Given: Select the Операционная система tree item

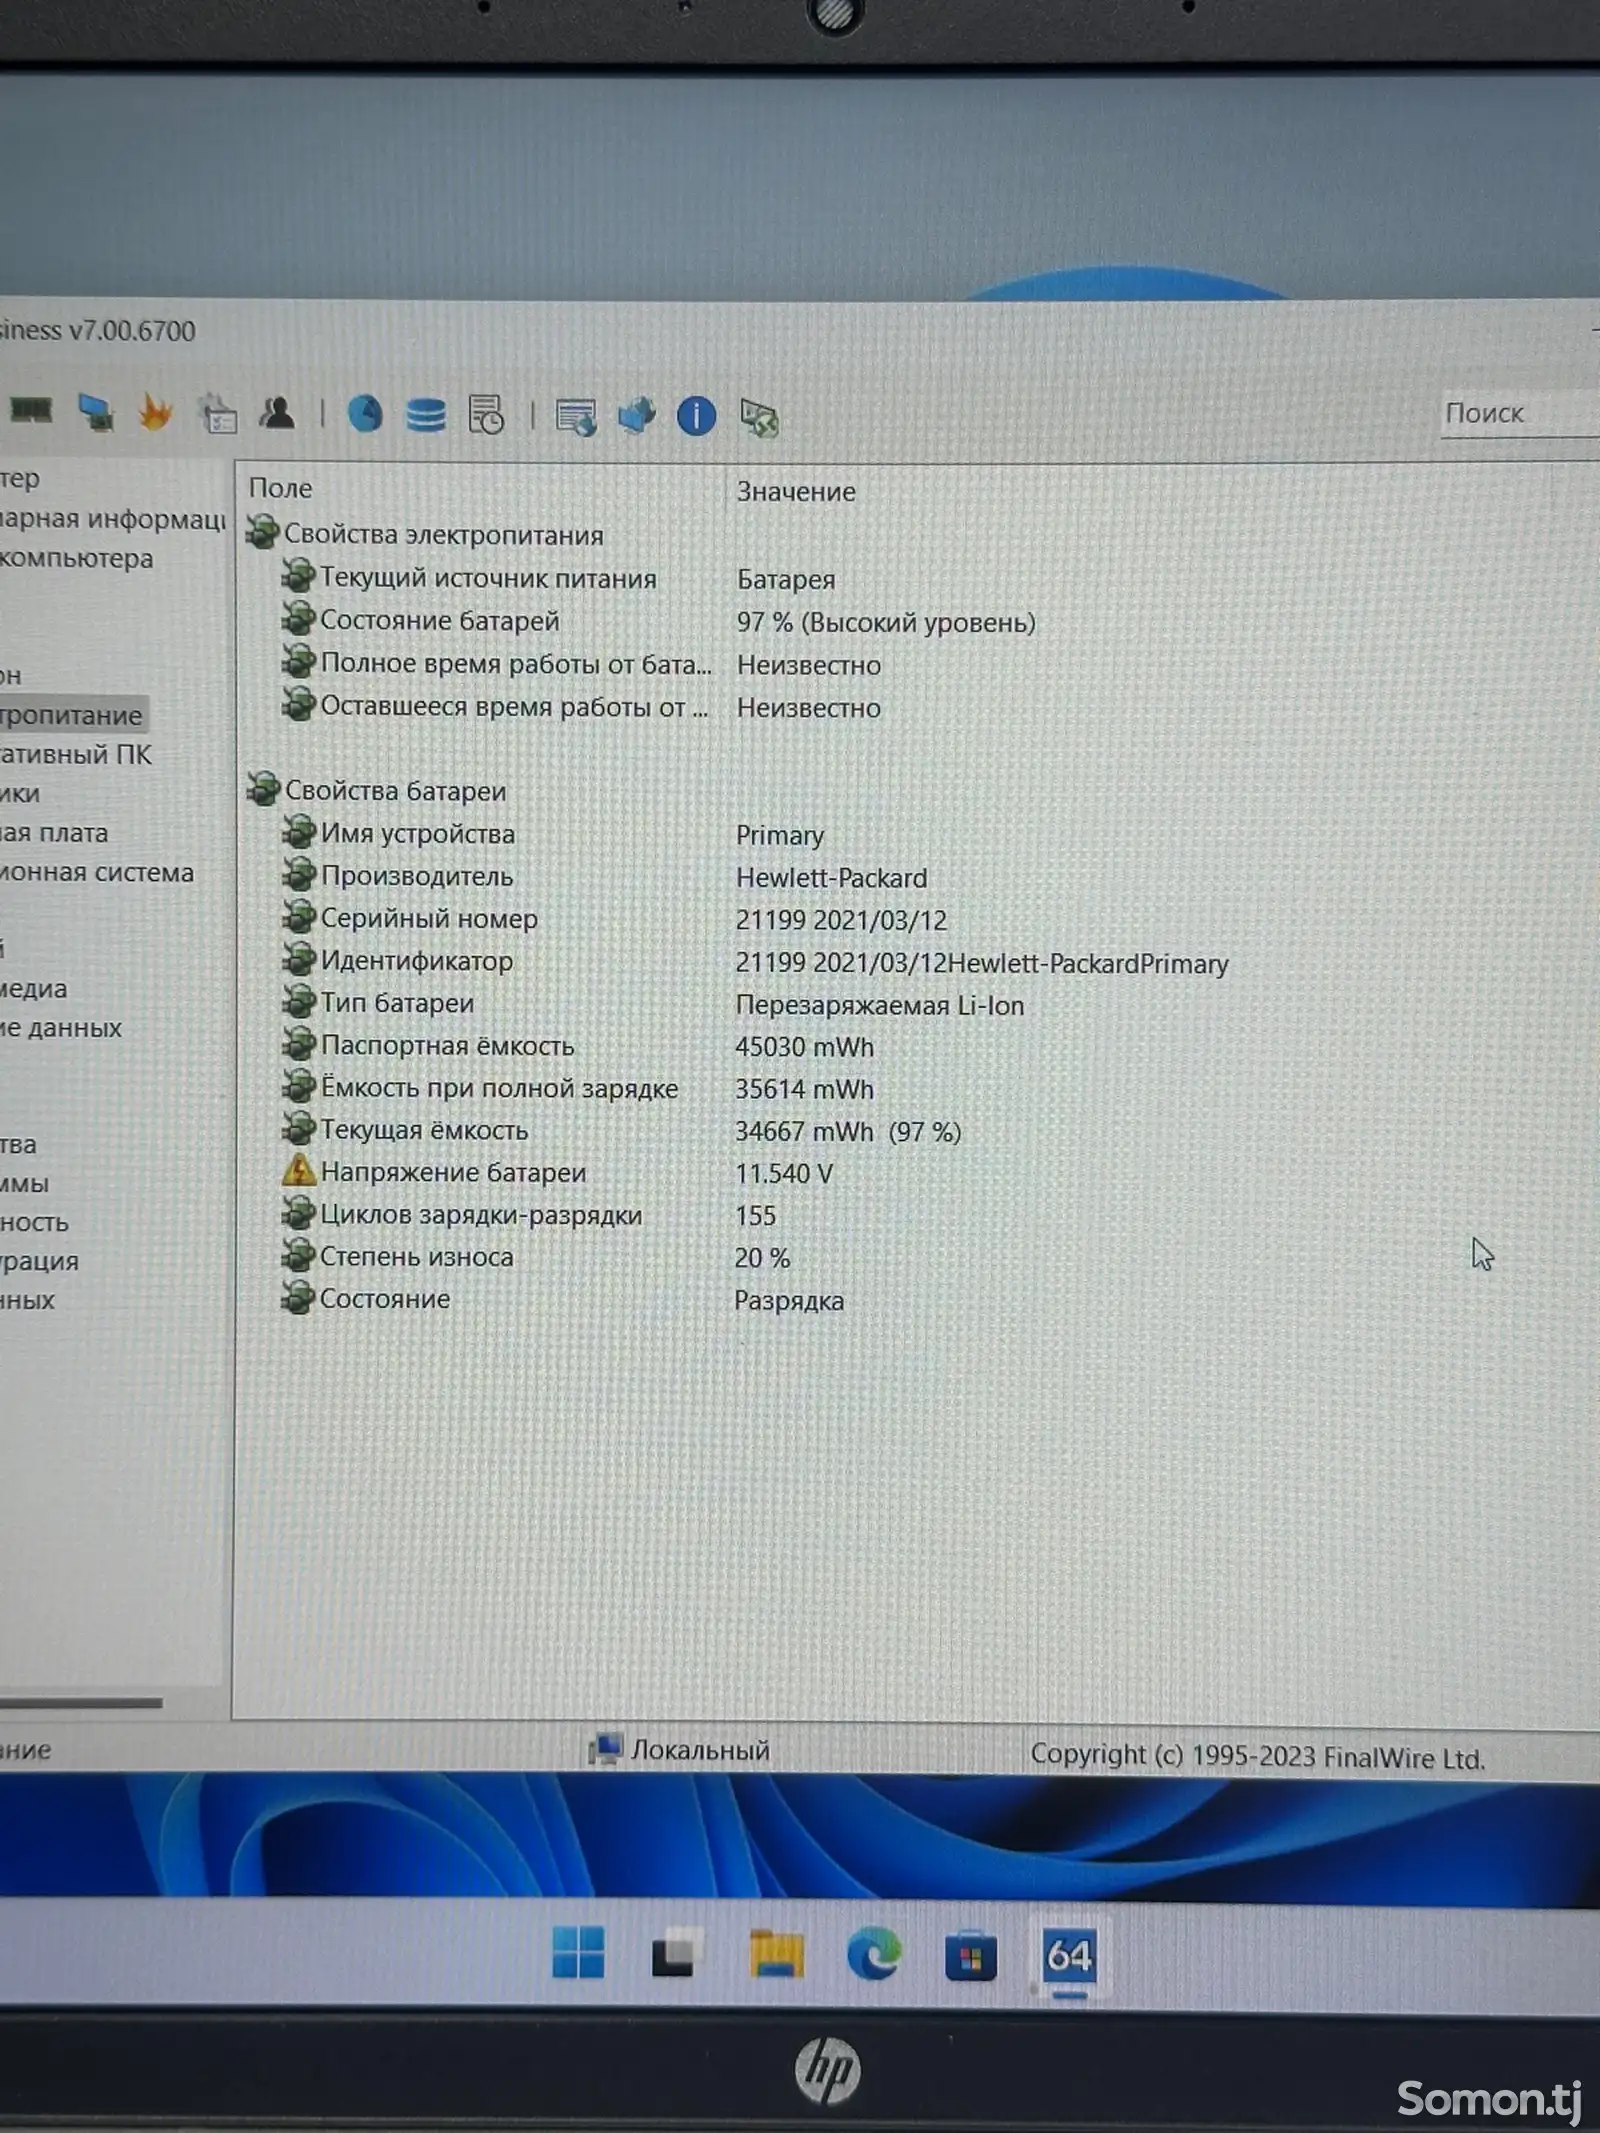Looking at the screenshot, I should click(x=97, y=872).
